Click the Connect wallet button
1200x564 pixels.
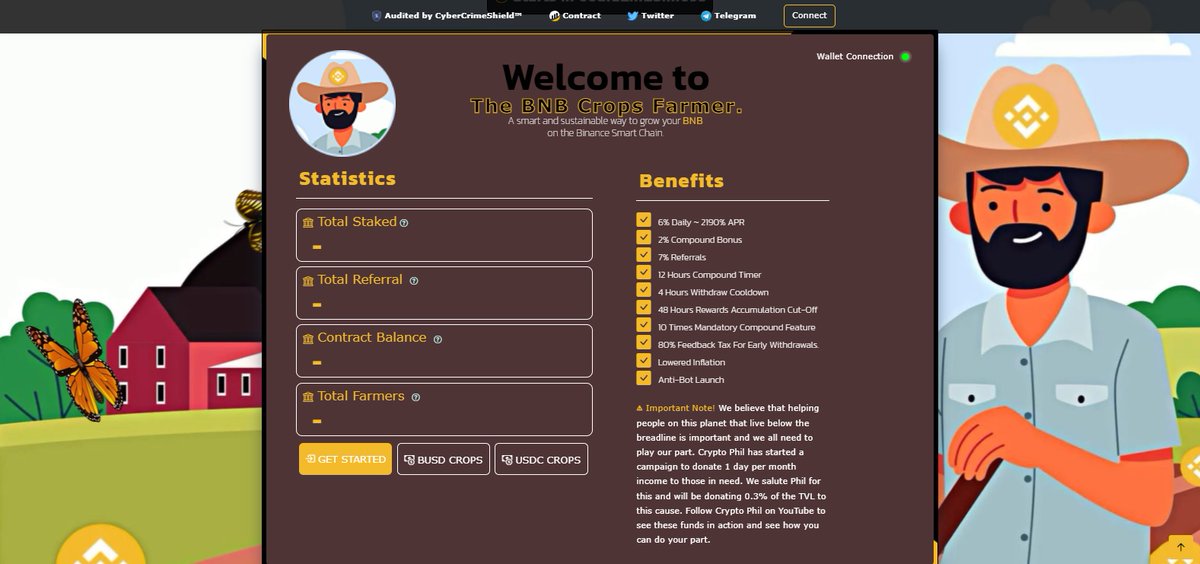tap(809, 15)
